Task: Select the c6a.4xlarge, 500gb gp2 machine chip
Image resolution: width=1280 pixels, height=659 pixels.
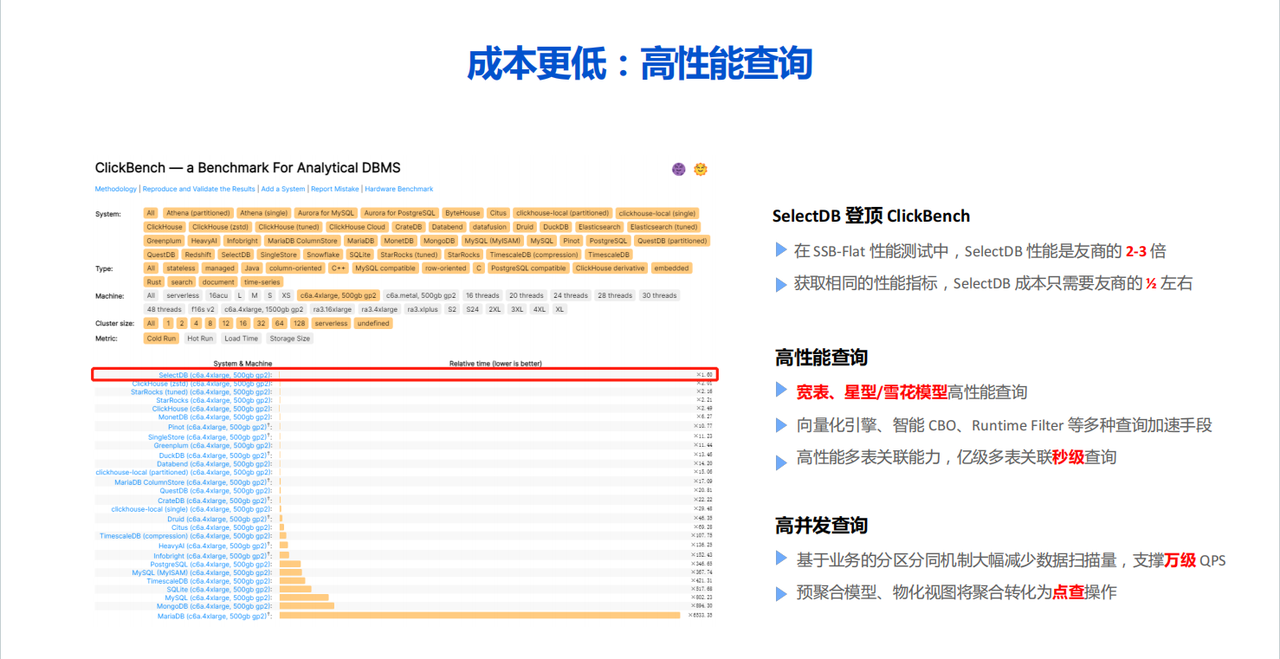Action: (338, 296)
